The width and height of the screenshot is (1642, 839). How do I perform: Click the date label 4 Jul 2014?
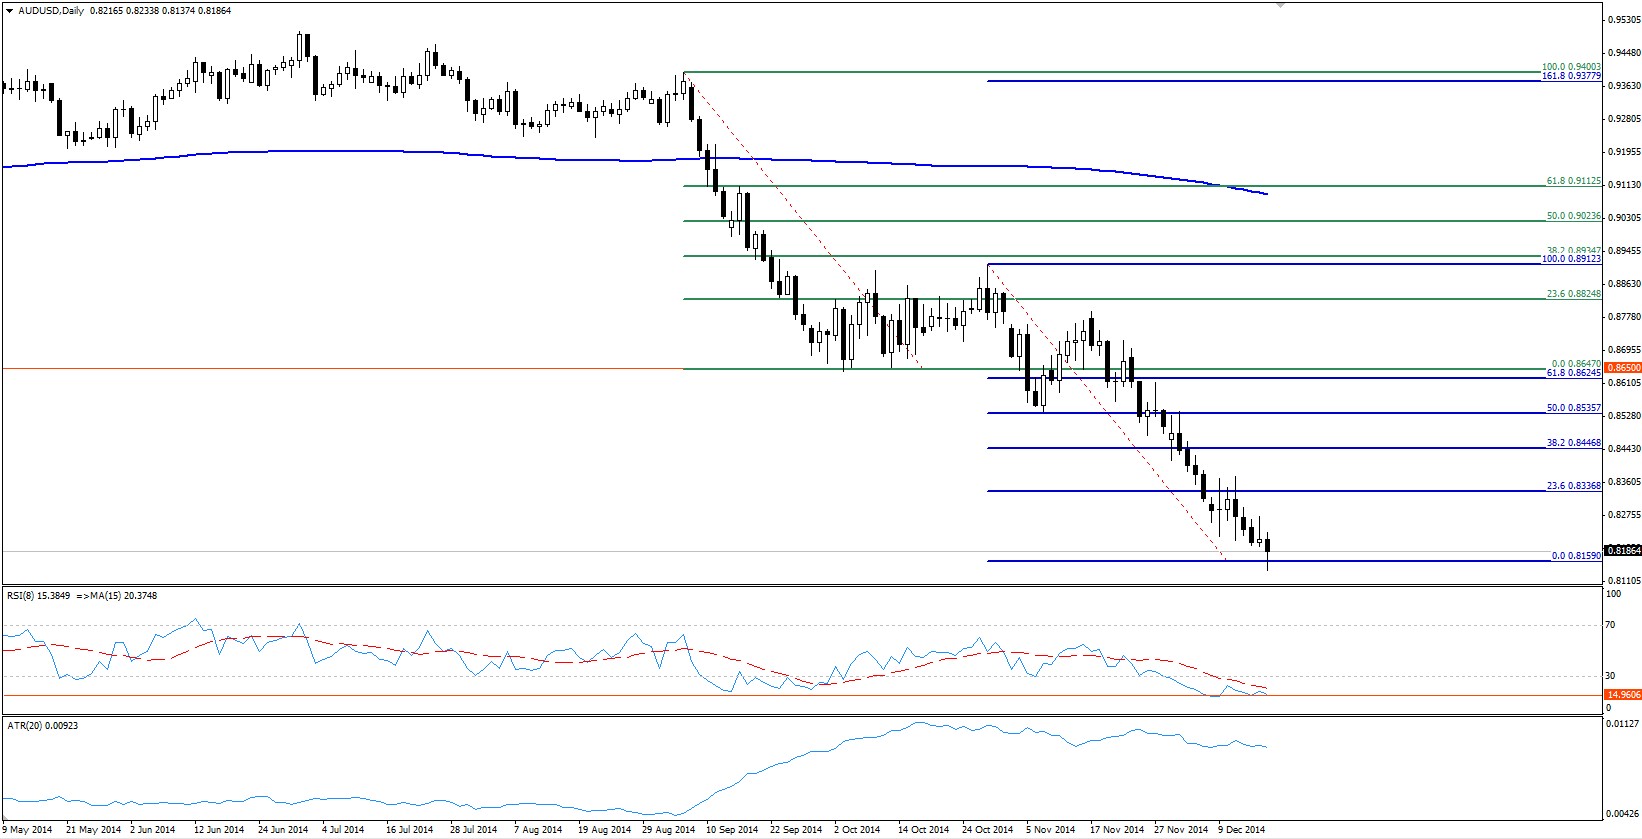click(344, 830)
